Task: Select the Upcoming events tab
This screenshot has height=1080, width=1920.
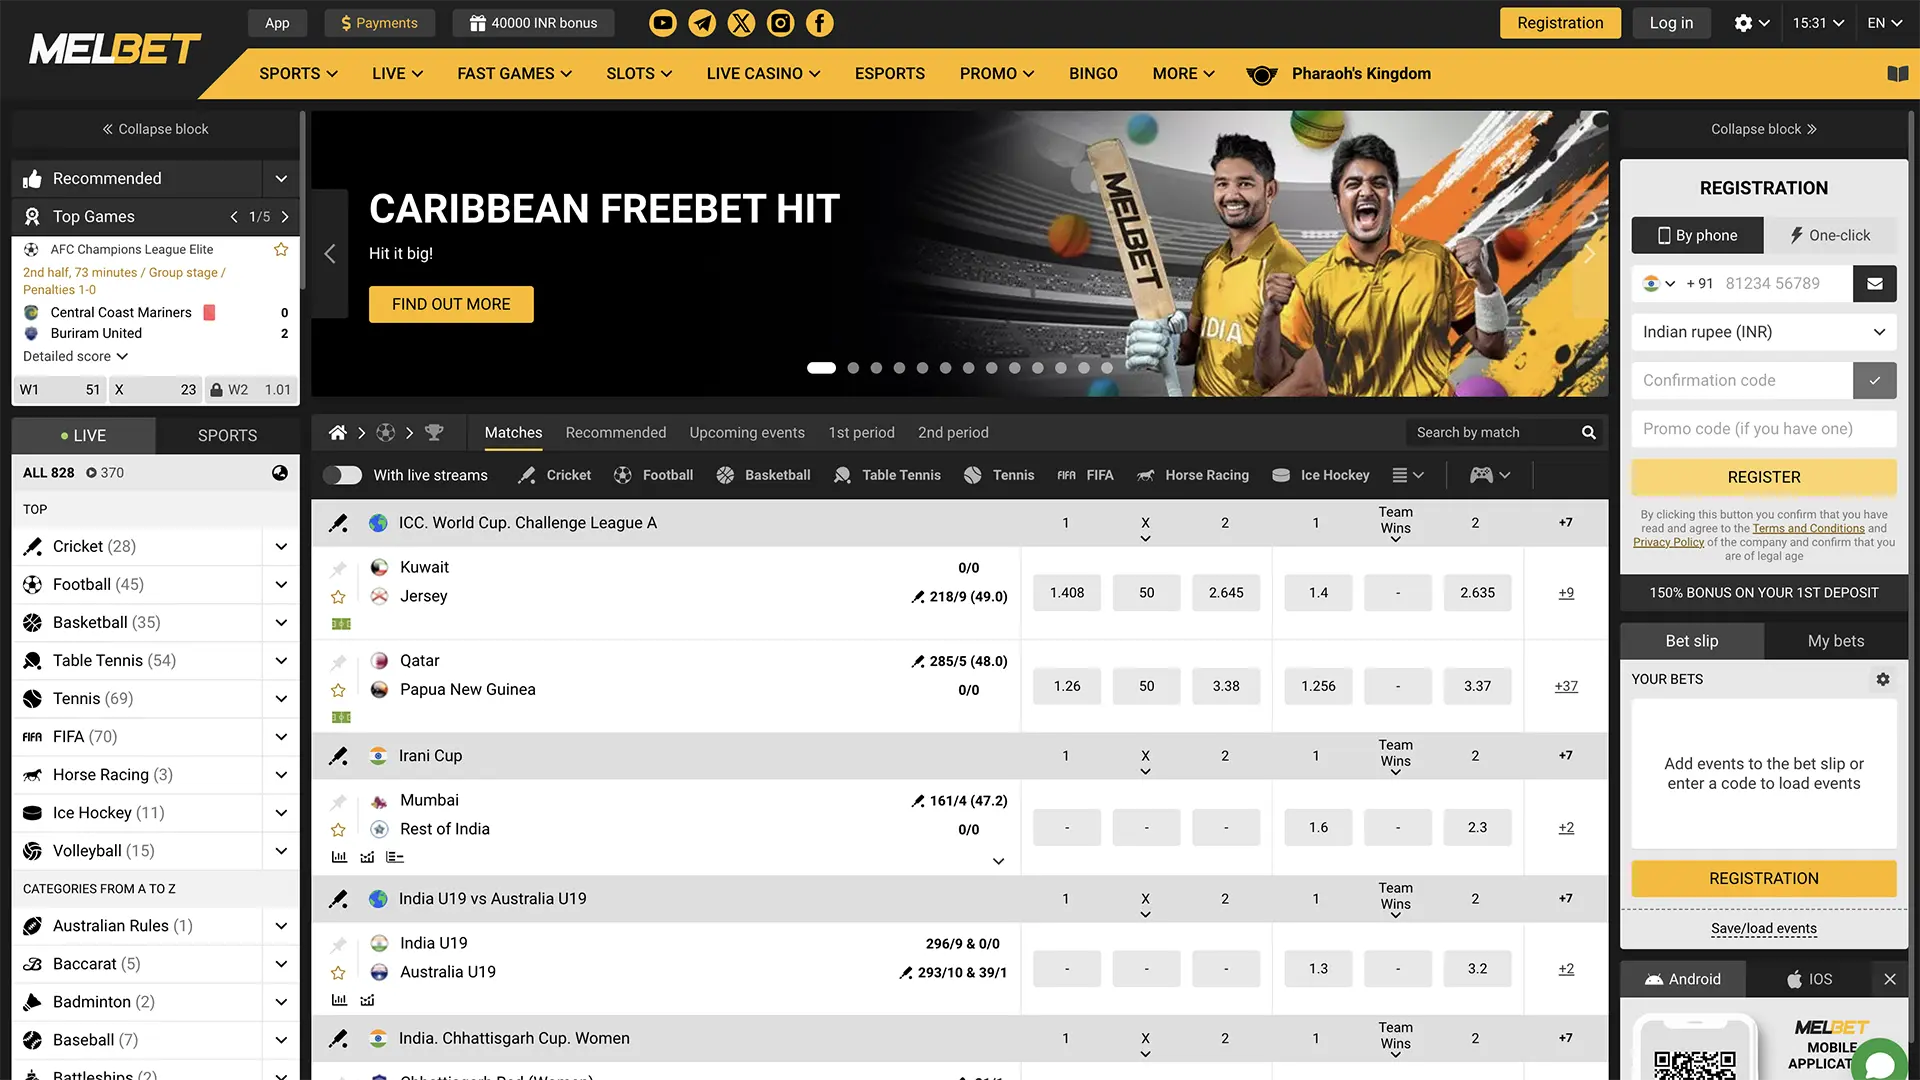Action: click(x=746, y=433)
